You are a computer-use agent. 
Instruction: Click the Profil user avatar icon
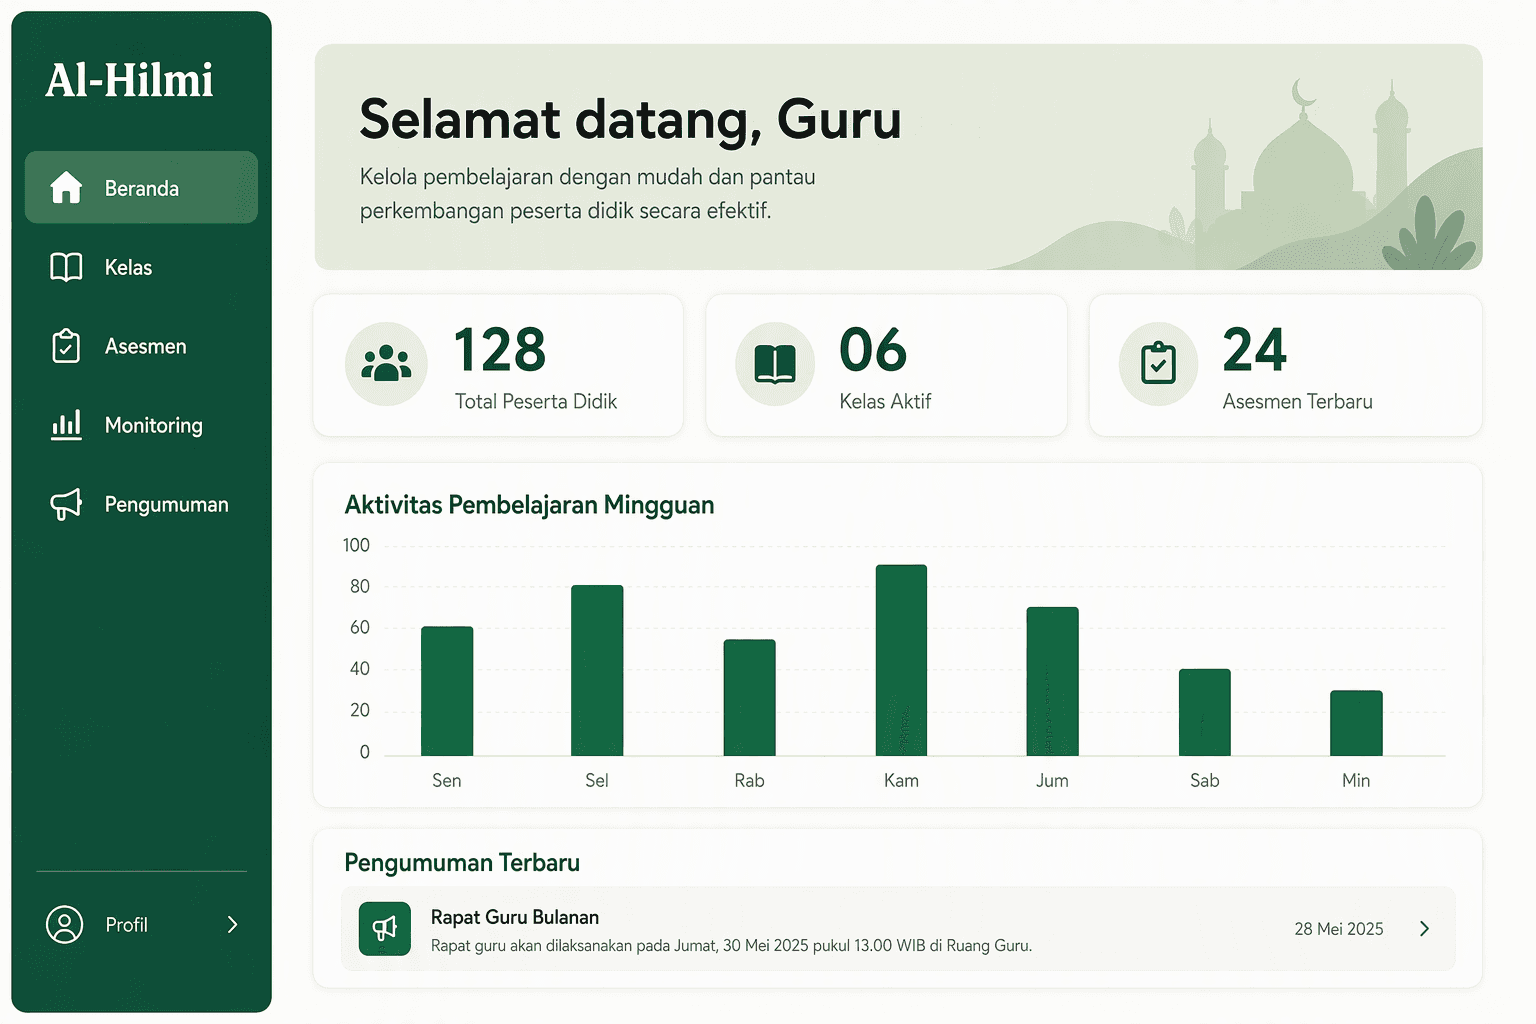[65, 924]
